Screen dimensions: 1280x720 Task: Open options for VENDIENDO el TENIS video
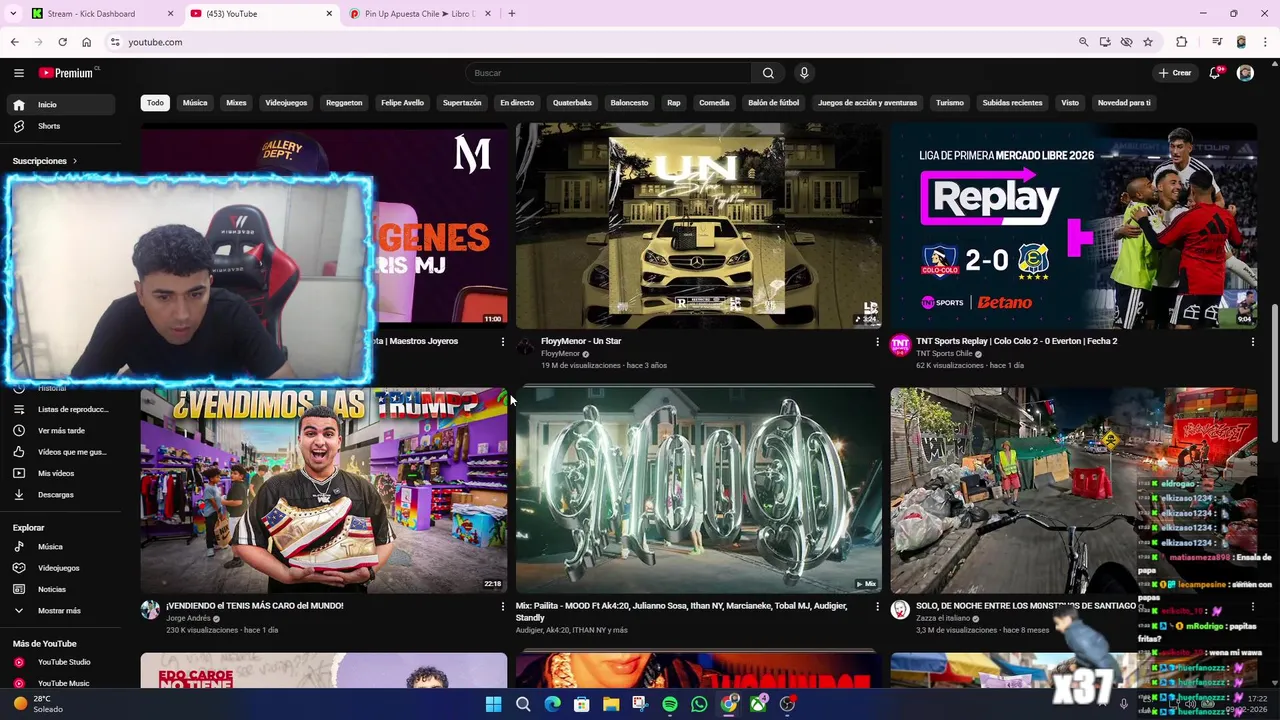pos(503,606)
